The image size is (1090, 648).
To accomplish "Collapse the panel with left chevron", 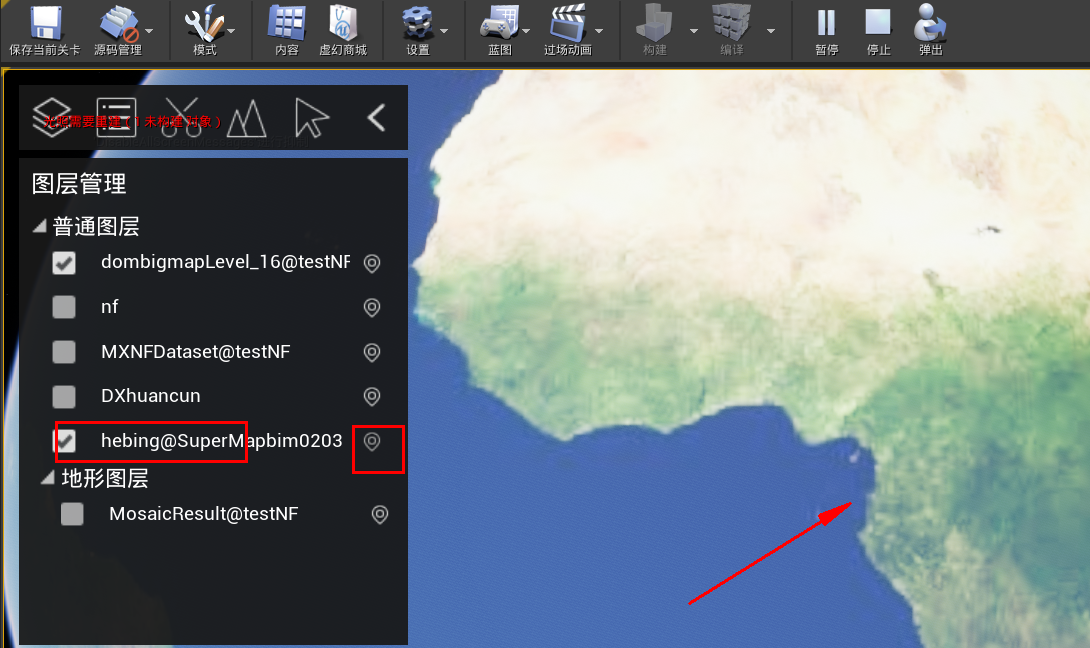I will [376, 118].
